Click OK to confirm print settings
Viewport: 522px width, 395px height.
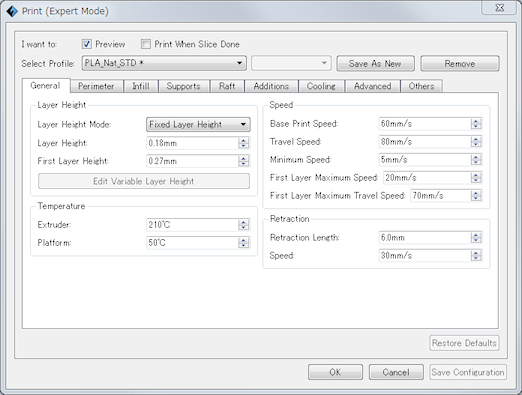coord(335,372)
